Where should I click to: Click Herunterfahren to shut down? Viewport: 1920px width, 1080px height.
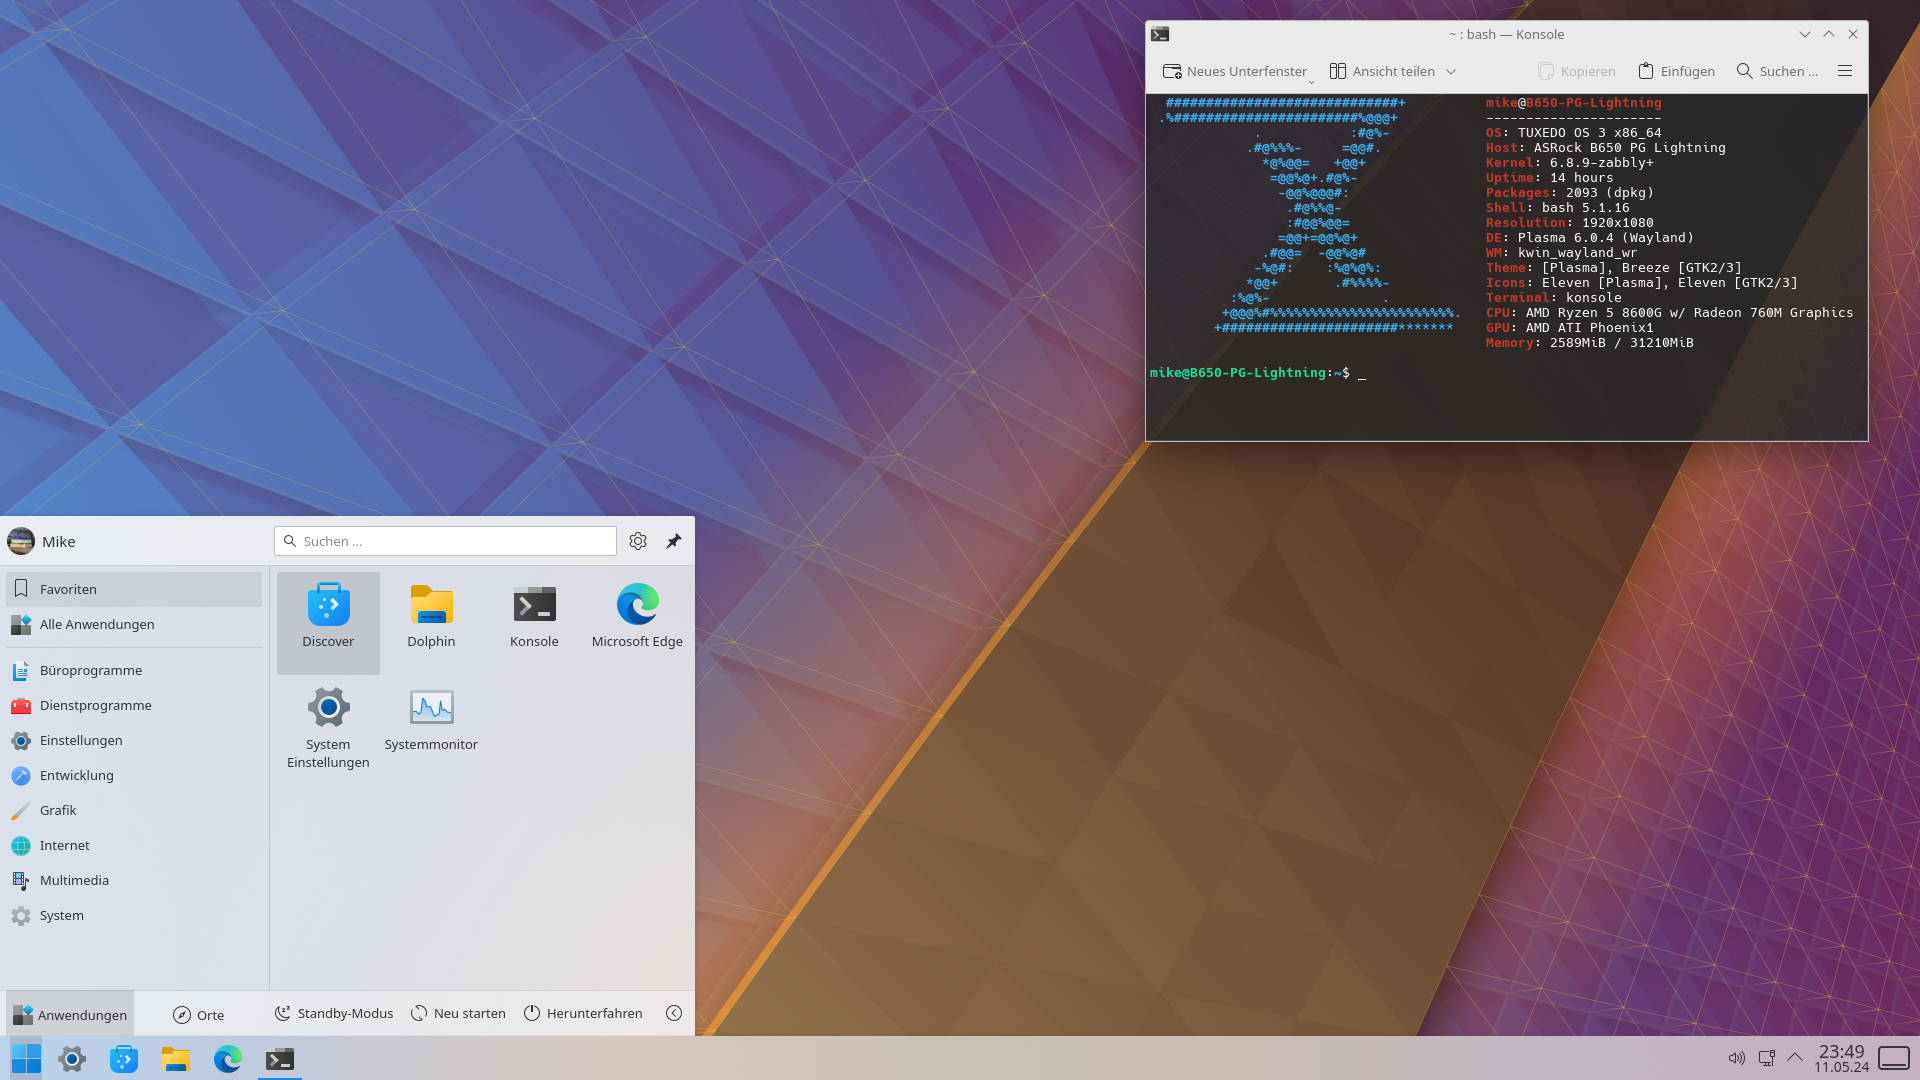click(x=583, y=1013)
